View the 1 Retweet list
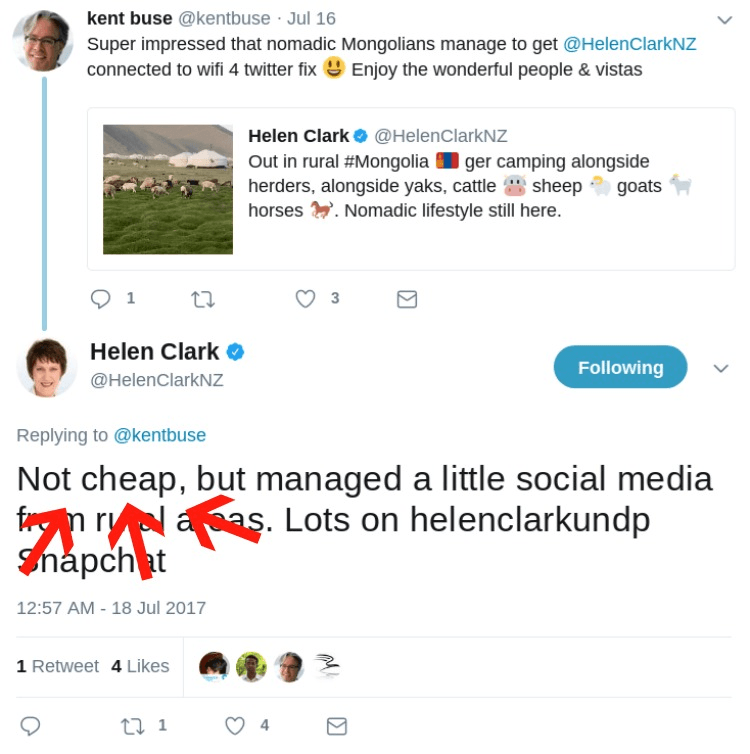The width and height of the screenshot is (750, 754). 58,666
